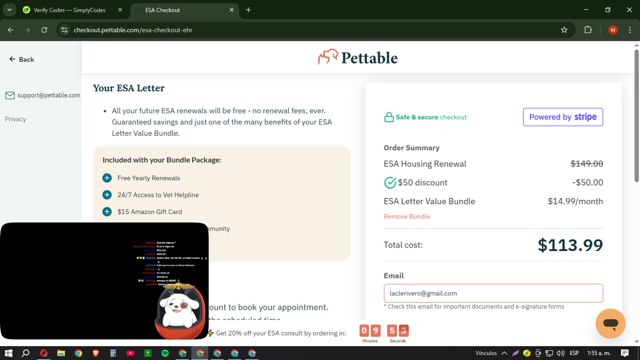Image resolution: width=640 pixels, height=360 pixels.
Task: Click the $50 discount checkmark icon
Action: point(390,182)
